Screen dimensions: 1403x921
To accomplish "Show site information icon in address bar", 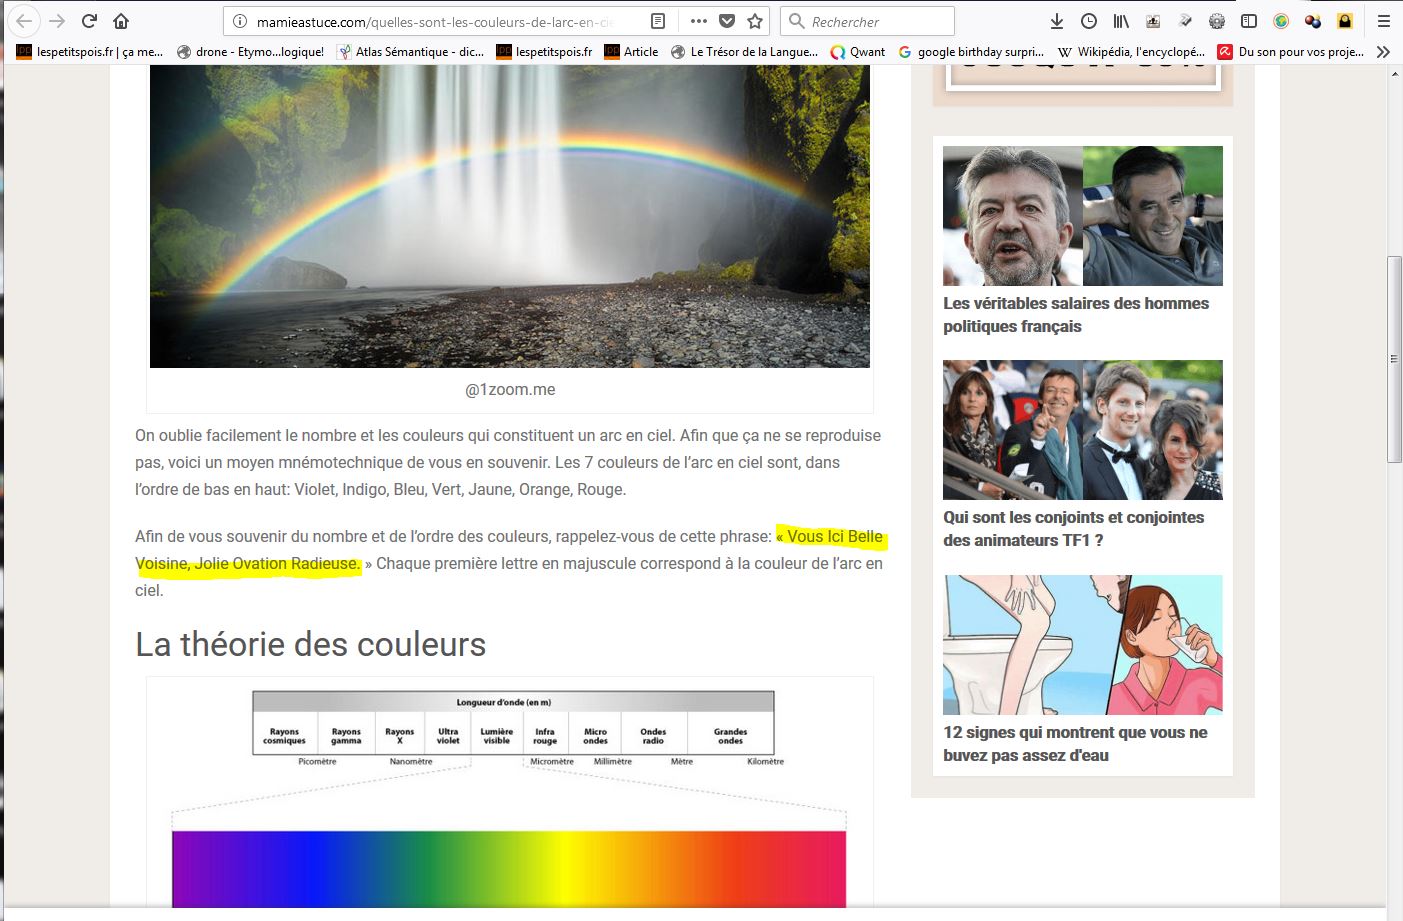I will 239,21.
